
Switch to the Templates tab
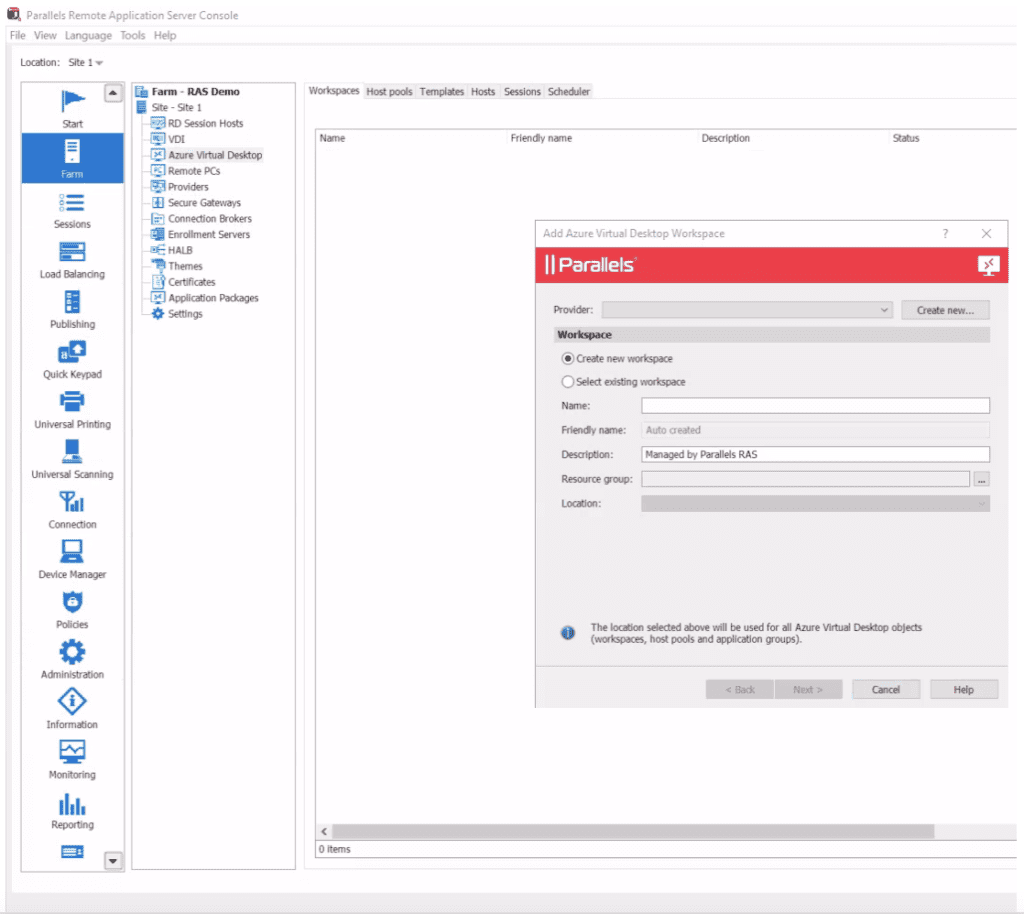tap(441, 92)
